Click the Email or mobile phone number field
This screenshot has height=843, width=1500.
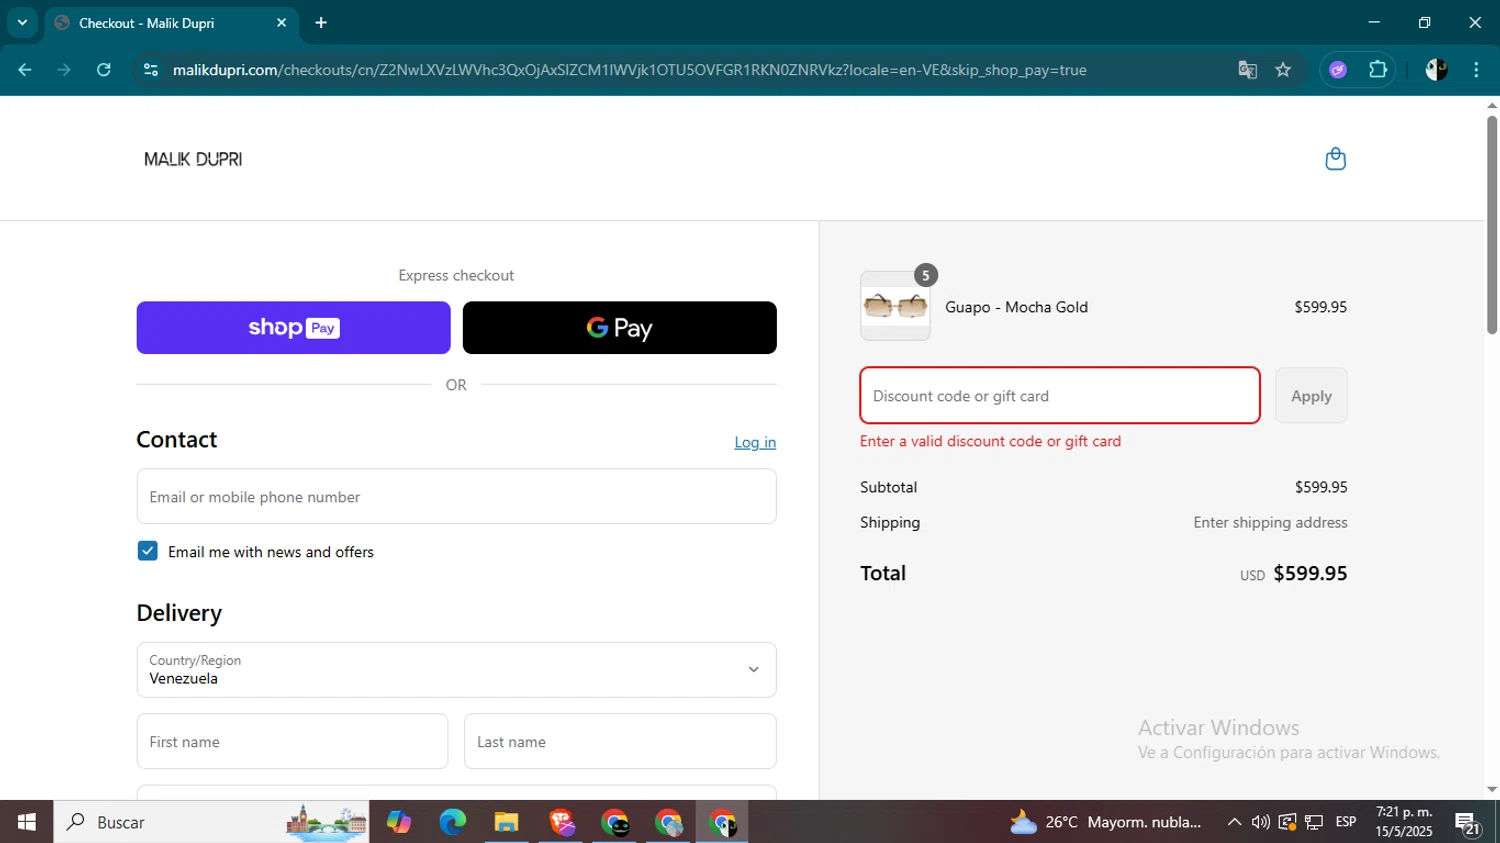pyautogui.click(x=456, y=497)
